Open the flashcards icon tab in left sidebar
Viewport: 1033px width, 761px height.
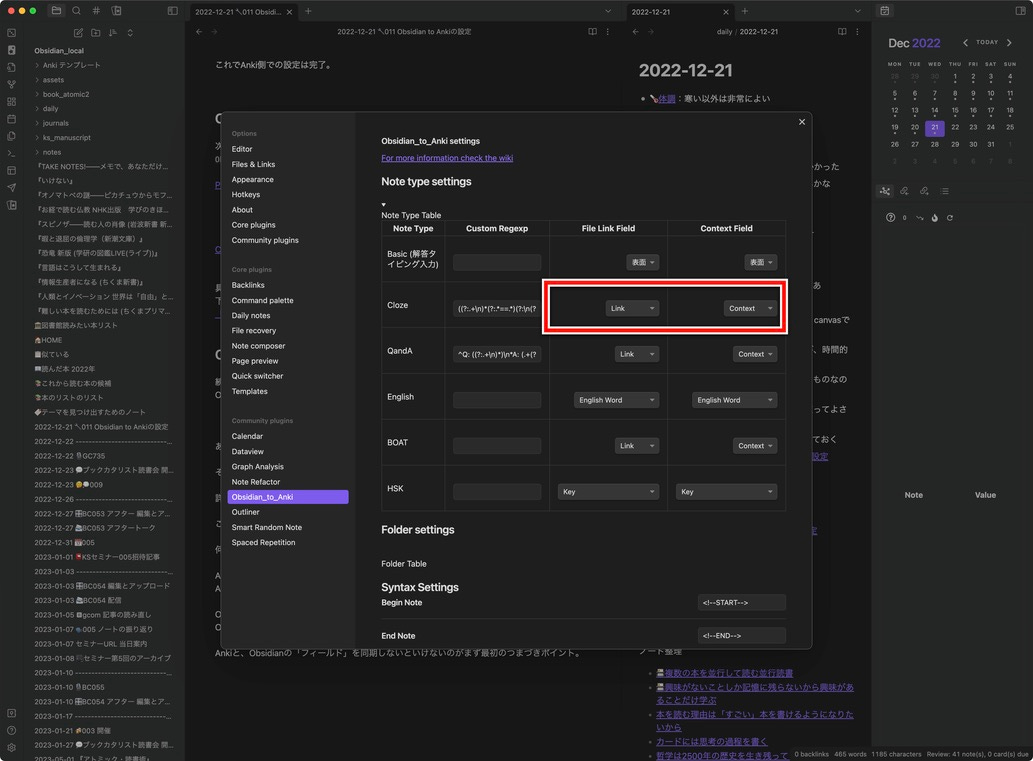coord(117,11)
